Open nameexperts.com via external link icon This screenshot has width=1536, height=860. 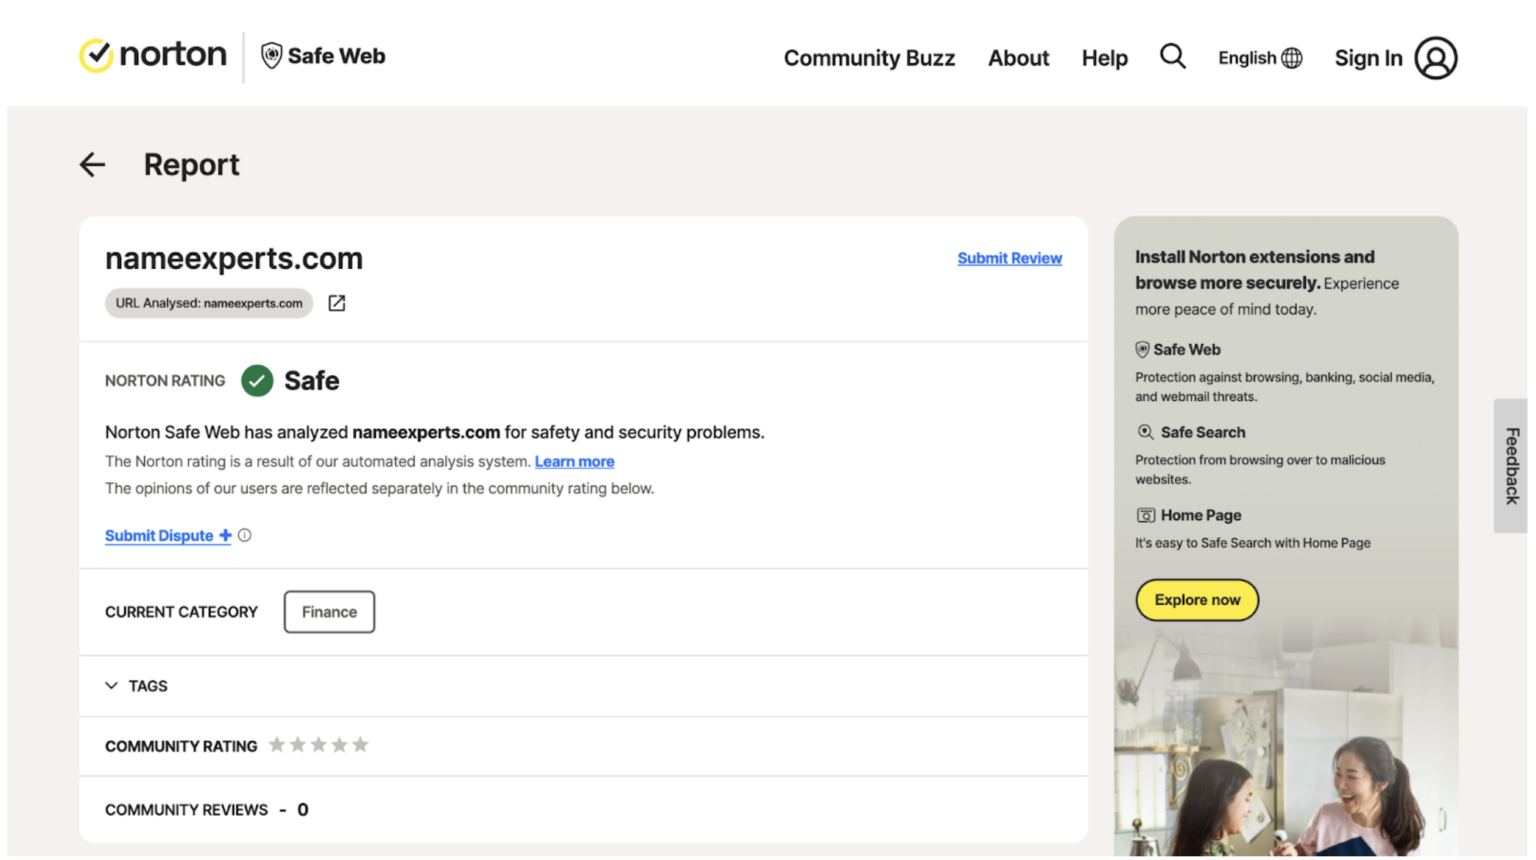337,303
